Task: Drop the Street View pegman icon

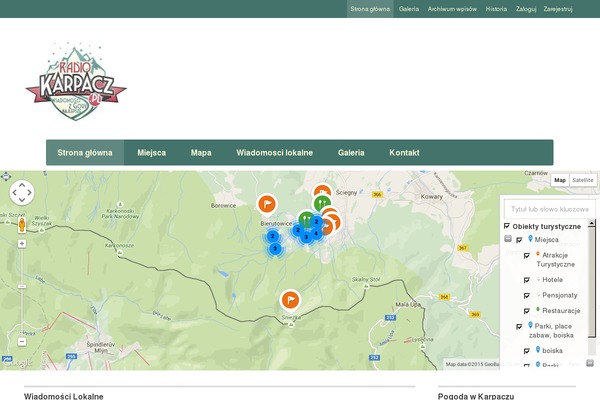Action: coord(22,225)
